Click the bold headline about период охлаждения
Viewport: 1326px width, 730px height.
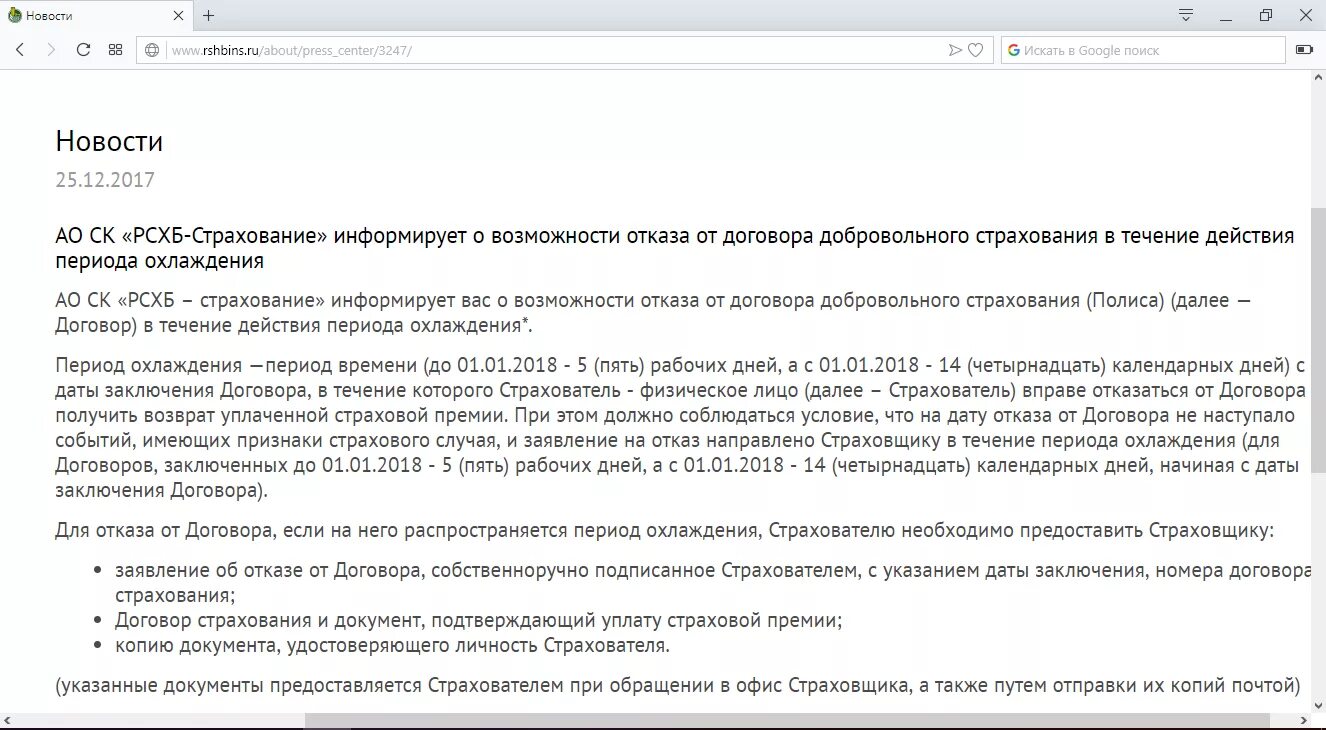(x=675, y=248)
